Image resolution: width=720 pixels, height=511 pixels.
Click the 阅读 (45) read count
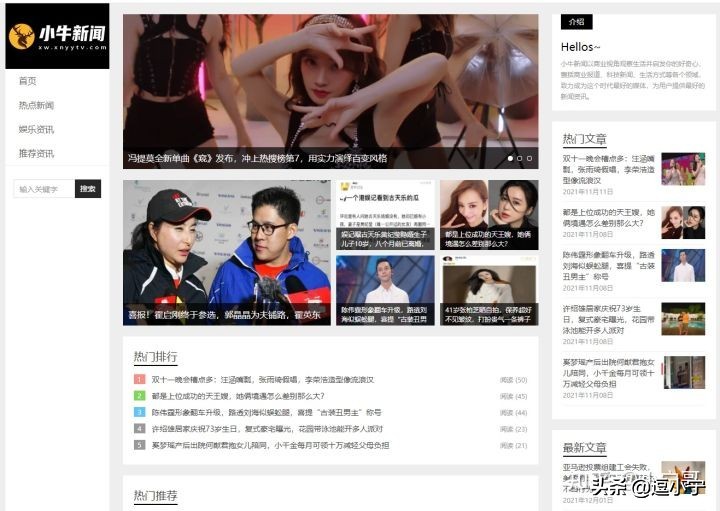513,396
